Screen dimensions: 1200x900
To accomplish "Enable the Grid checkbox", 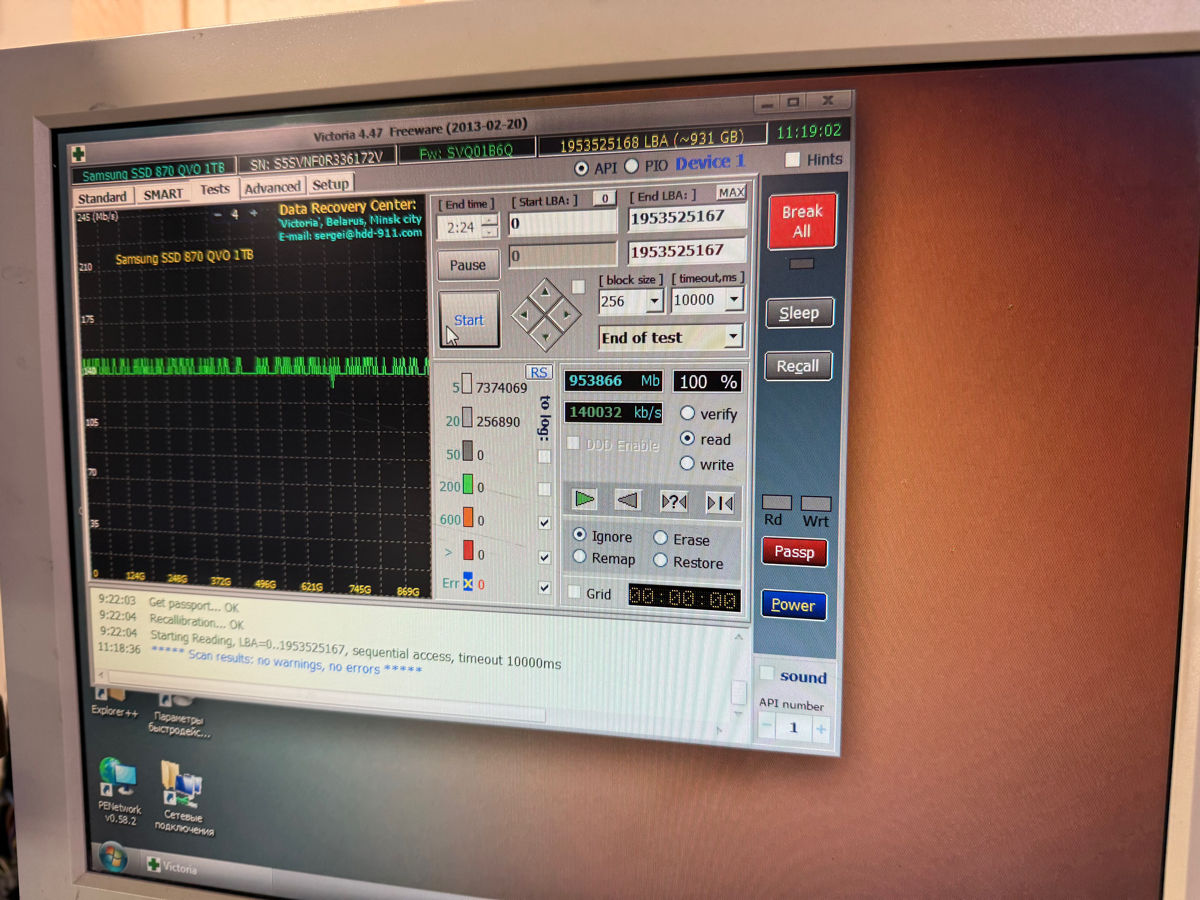I will (574, 592).
